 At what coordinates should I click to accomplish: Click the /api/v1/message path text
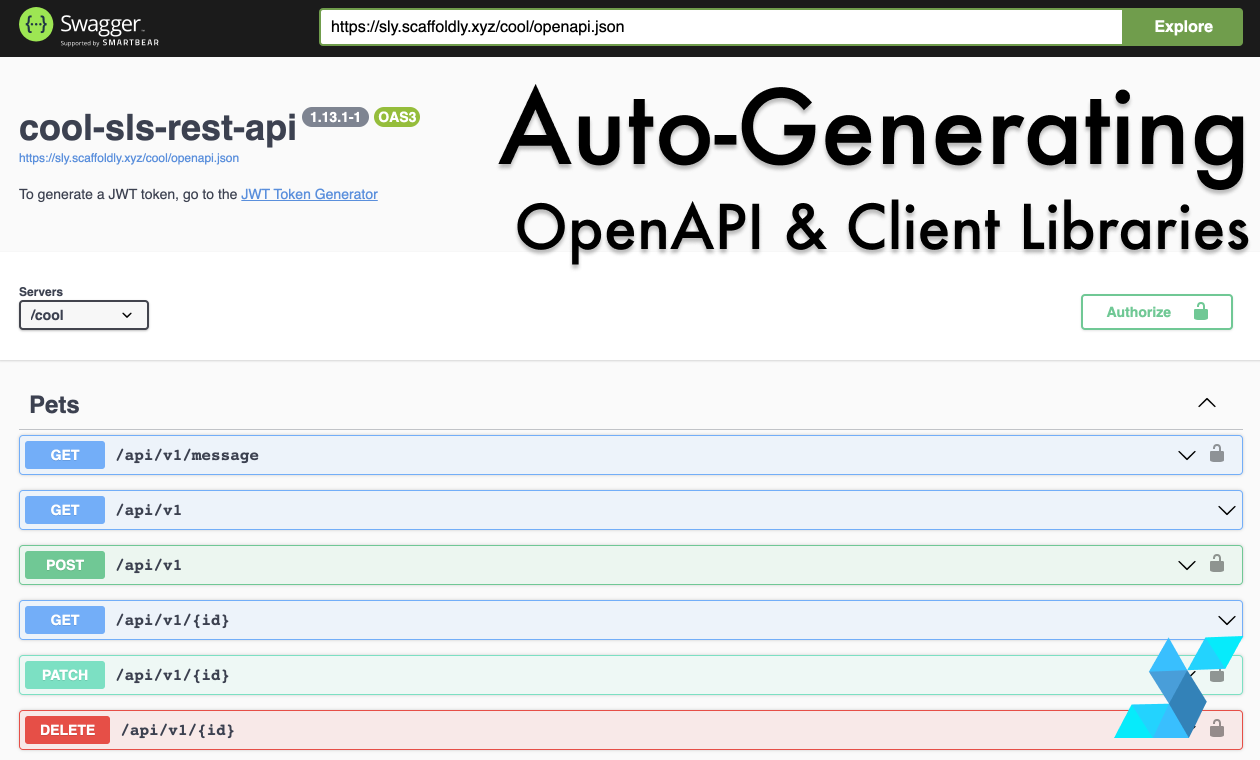tap(187, 455)
